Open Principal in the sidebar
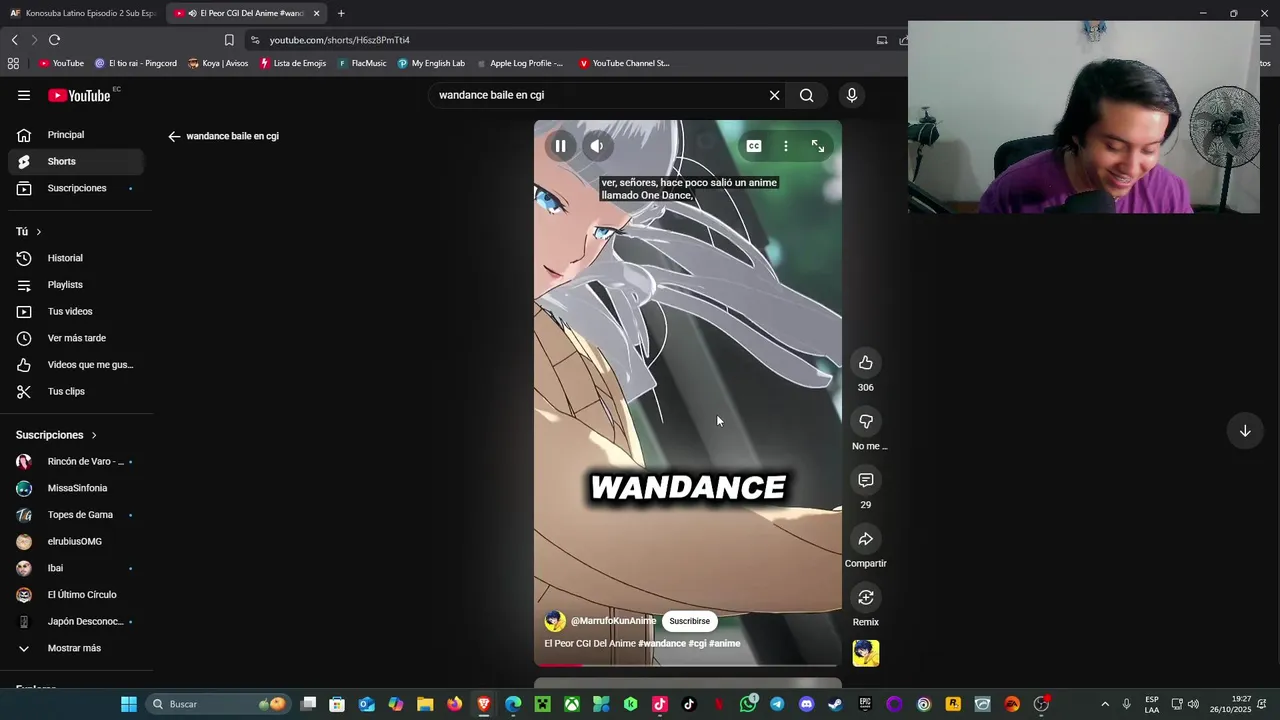Image resolution: width=1280 pixels, height=720 pixels. (75, 135)
